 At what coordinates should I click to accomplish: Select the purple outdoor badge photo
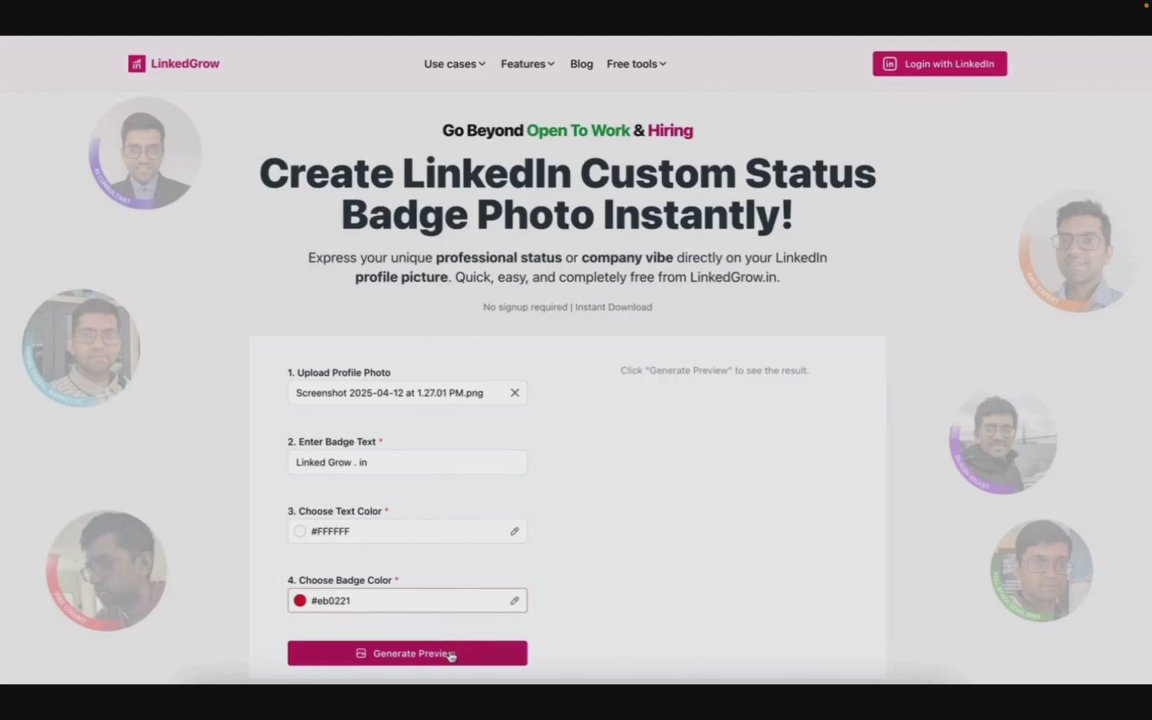[x=1003, y=441]
